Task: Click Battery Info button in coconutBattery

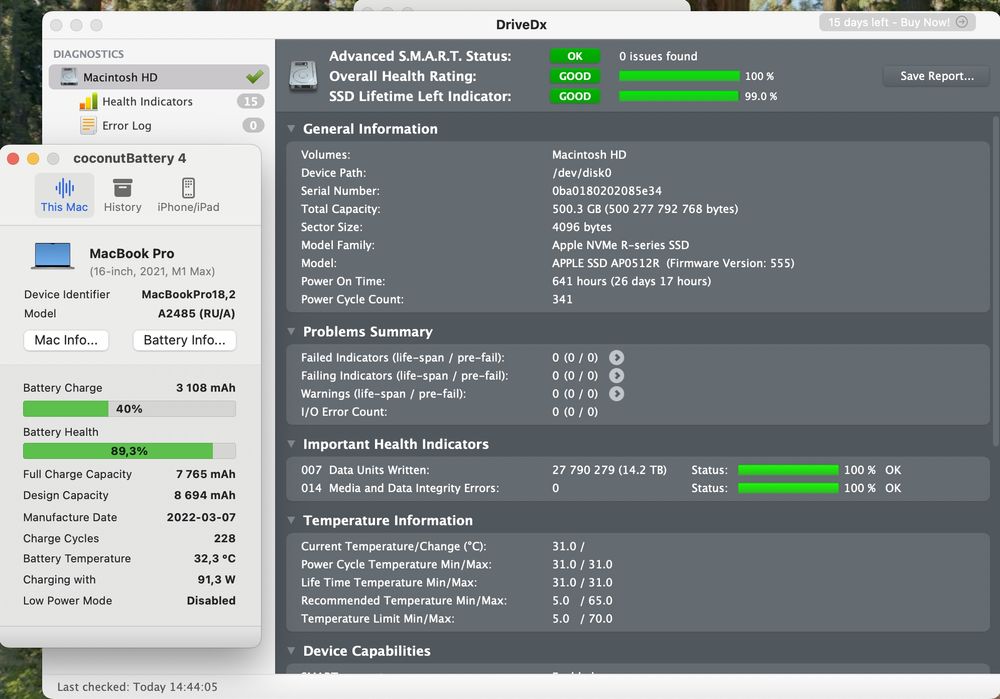Action: point(184,340)
